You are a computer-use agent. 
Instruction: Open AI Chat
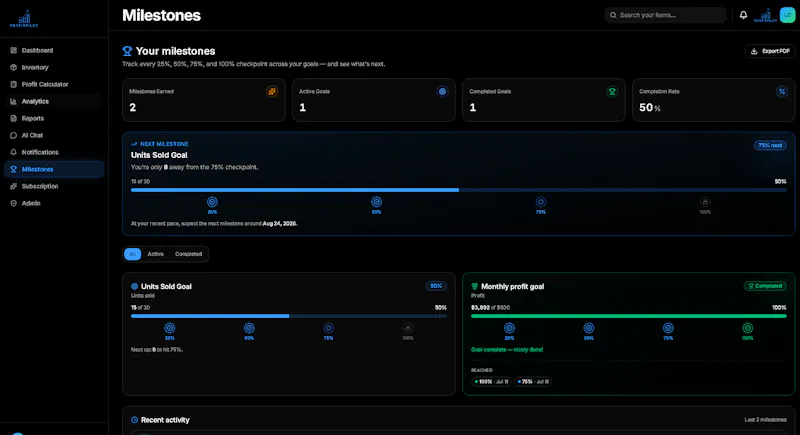point(54,135)
